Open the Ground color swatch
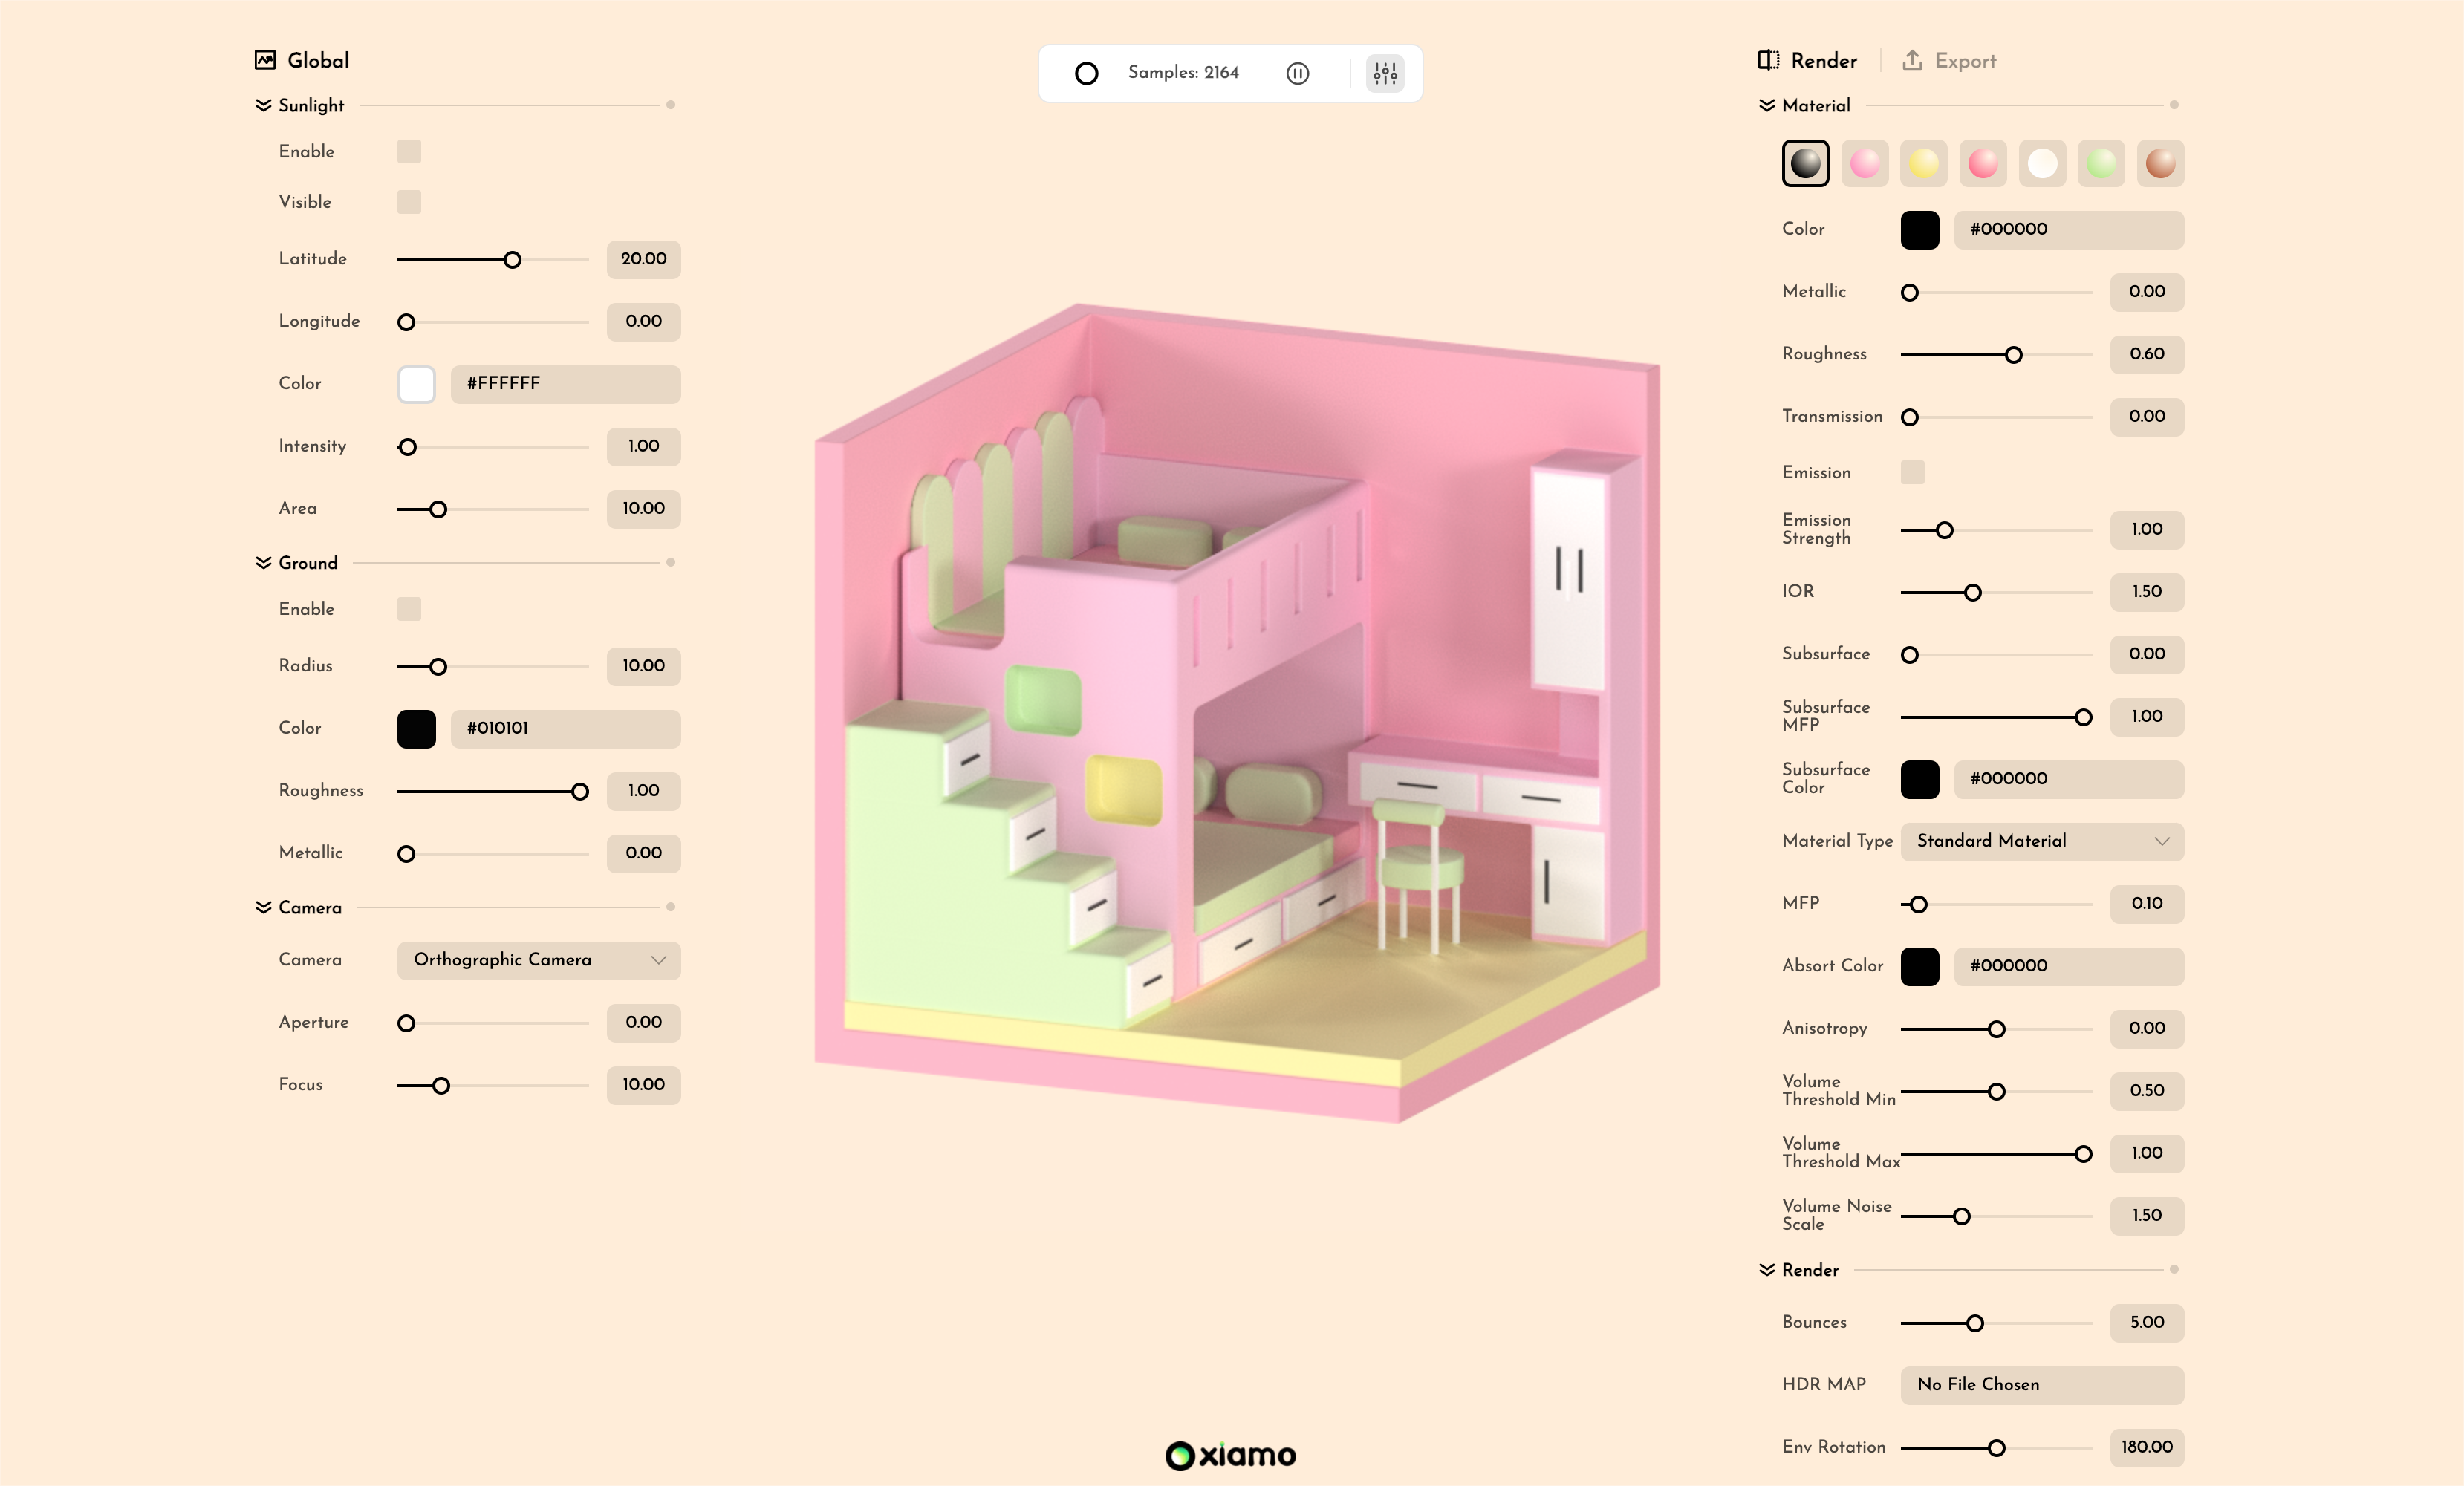This screenshot has width=2464, height=1486. pyautogui.click(x=416, y=729)
